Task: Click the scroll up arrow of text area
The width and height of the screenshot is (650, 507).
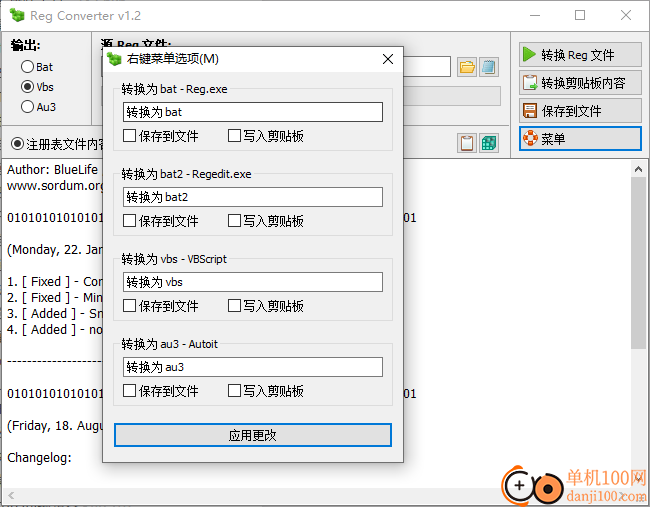Action: 638,169
